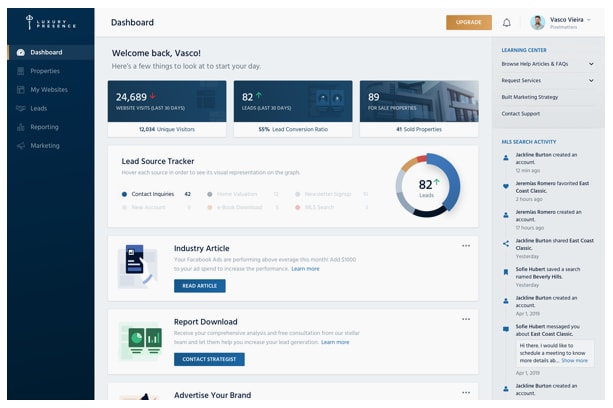Click the Properties building icon in sidebar
Screen dimensions: 613x408
click(21, 71)
